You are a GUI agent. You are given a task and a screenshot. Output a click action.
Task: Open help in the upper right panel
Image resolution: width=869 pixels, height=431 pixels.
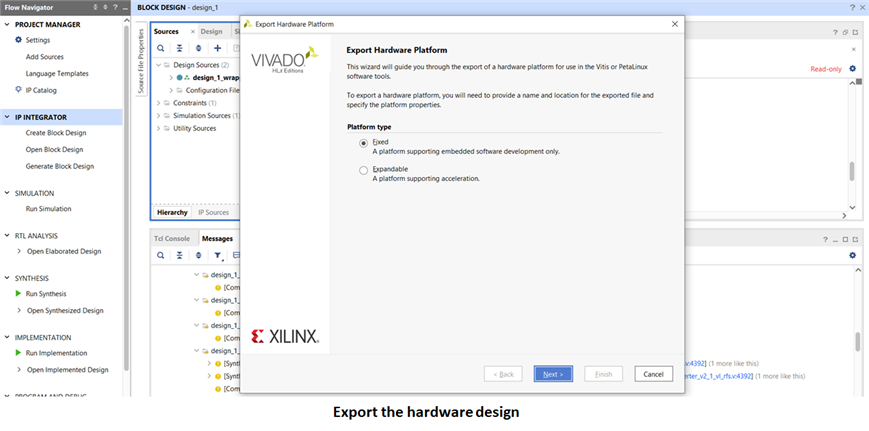[836, 32]
